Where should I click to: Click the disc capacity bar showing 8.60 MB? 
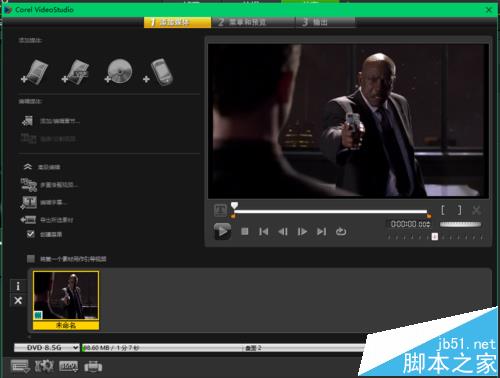tap(223, 348)
